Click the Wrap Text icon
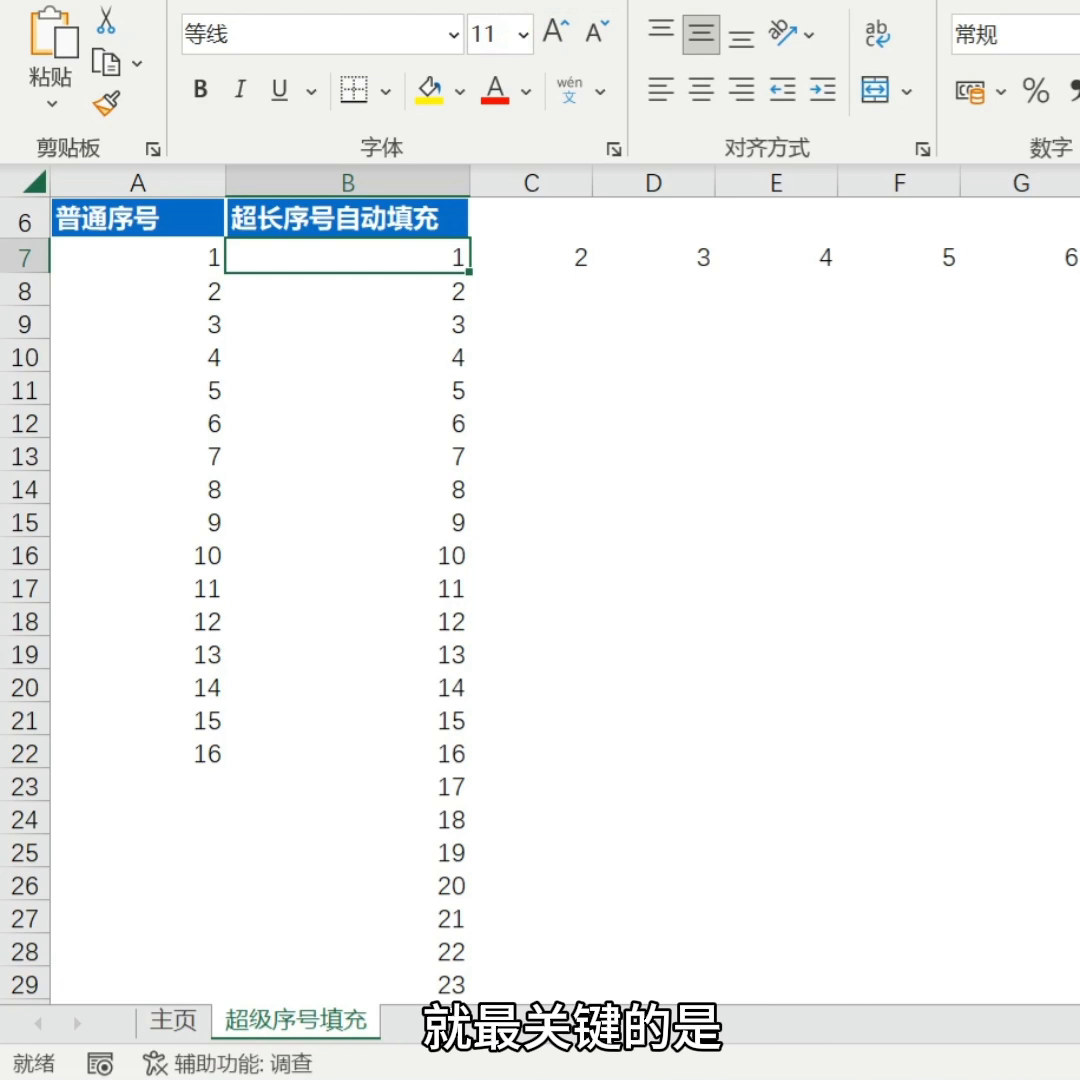 point(878,33)
